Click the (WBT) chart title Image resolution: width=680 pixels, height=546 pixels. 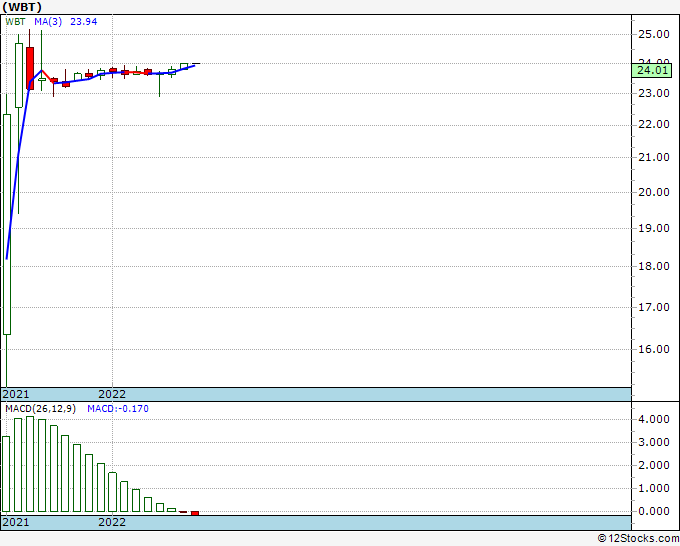tap(22, 7)
